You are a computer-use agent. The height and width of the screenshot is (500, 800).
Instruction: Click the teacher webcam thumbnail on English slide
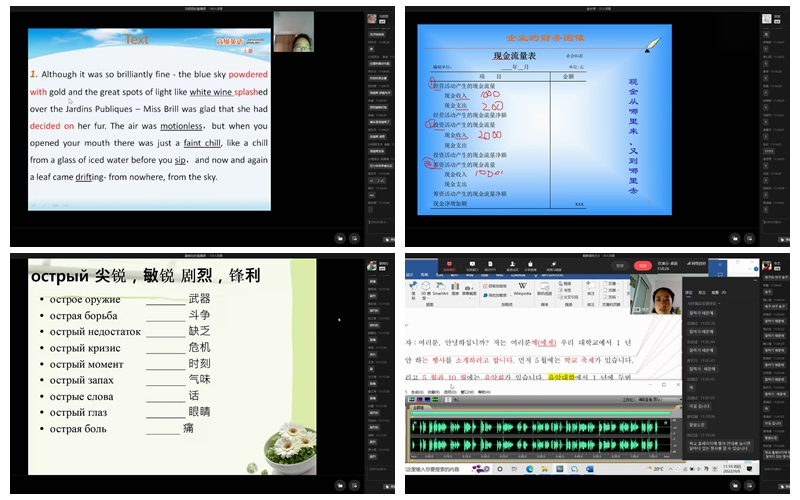[293, 31]
